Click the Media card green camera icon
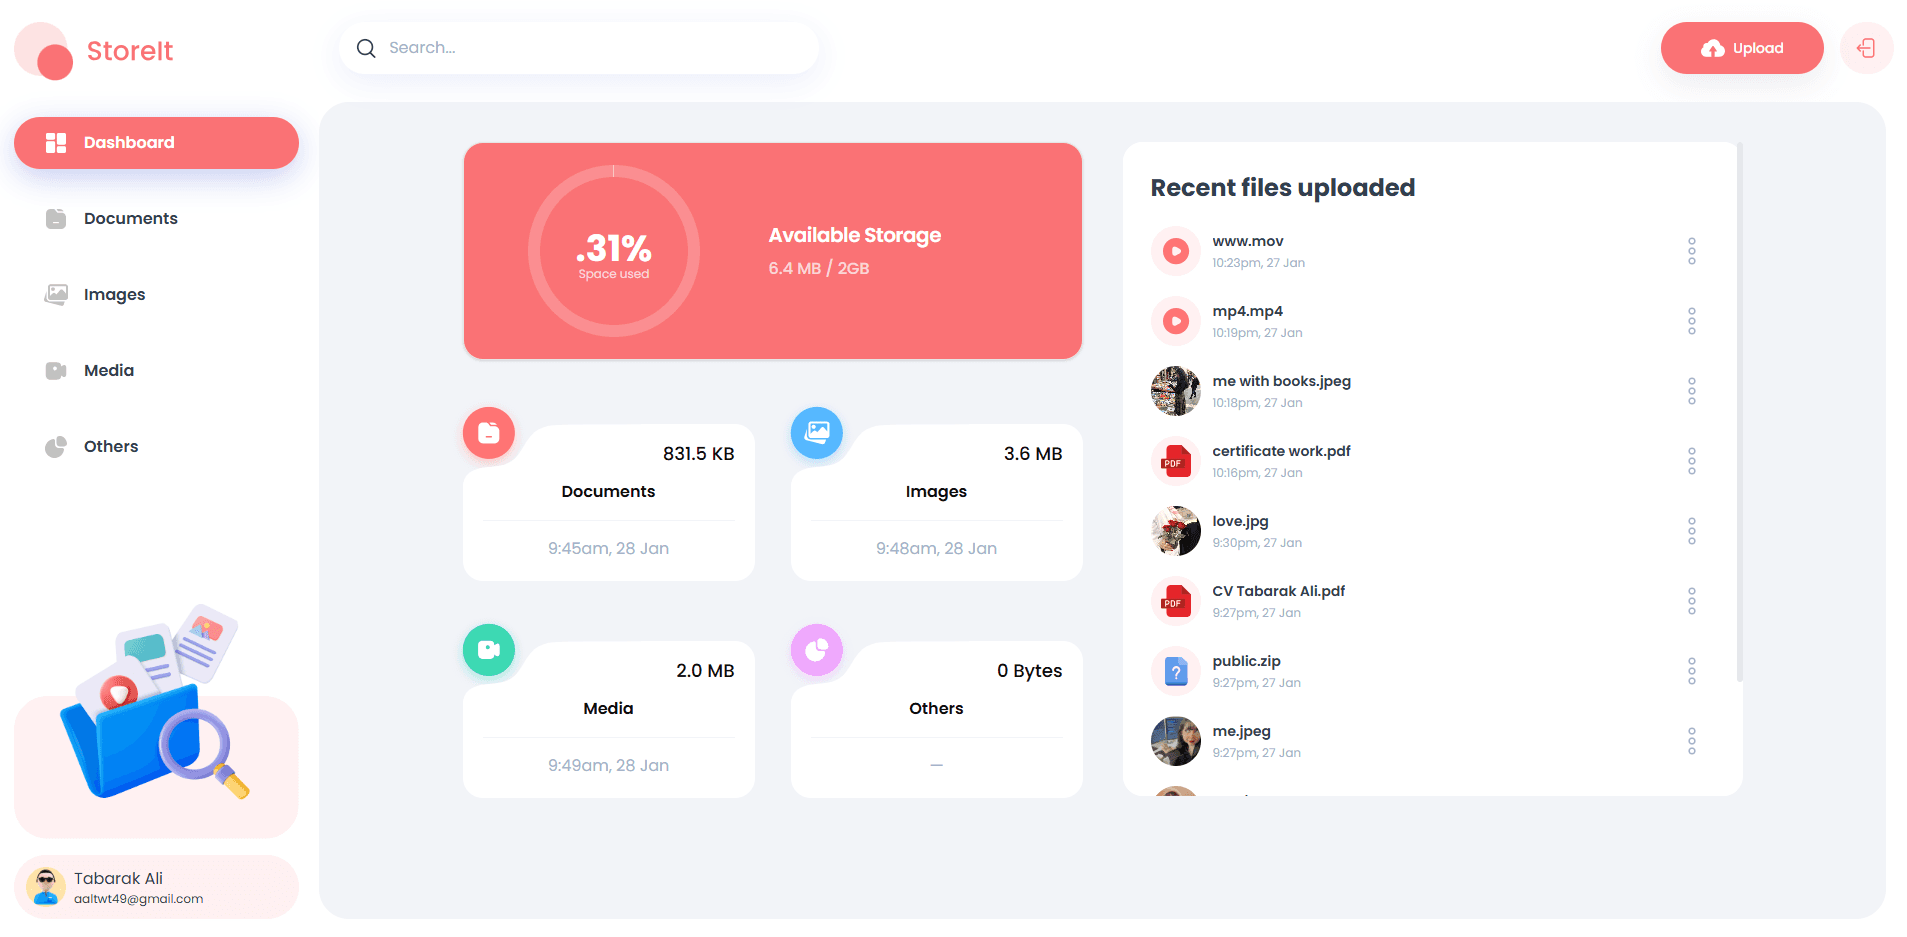The height and width of the screenshot is (937, 1907). pos(489,650)
